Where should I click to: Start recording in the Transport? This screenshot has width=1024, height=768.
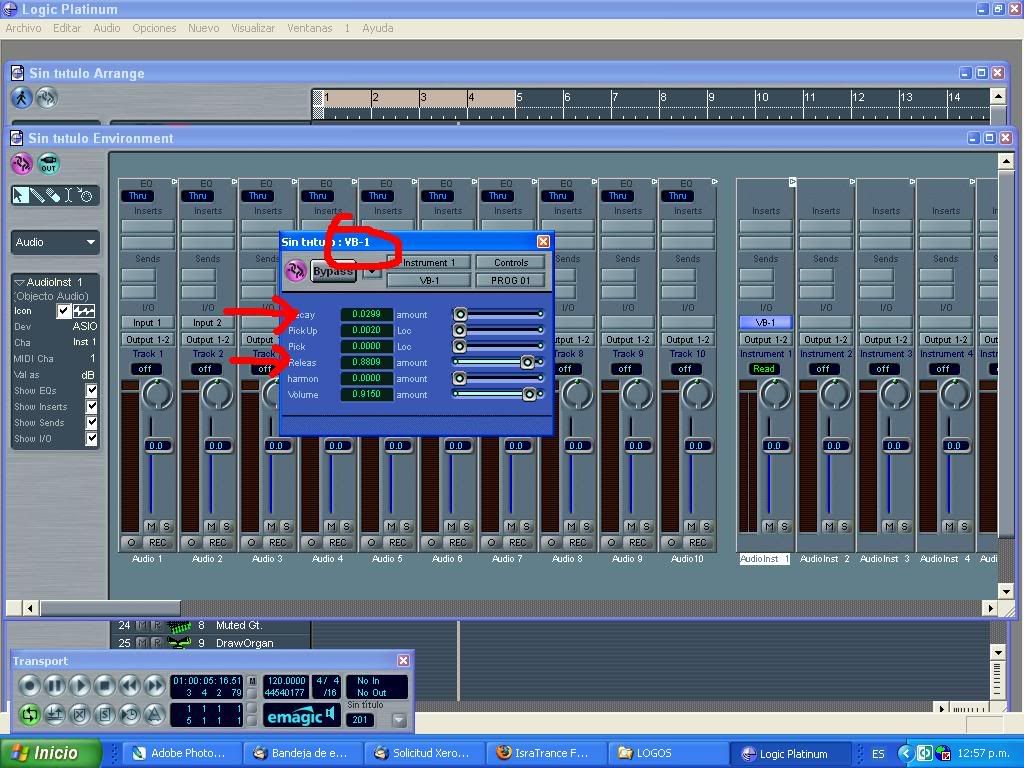click(29, 686)
